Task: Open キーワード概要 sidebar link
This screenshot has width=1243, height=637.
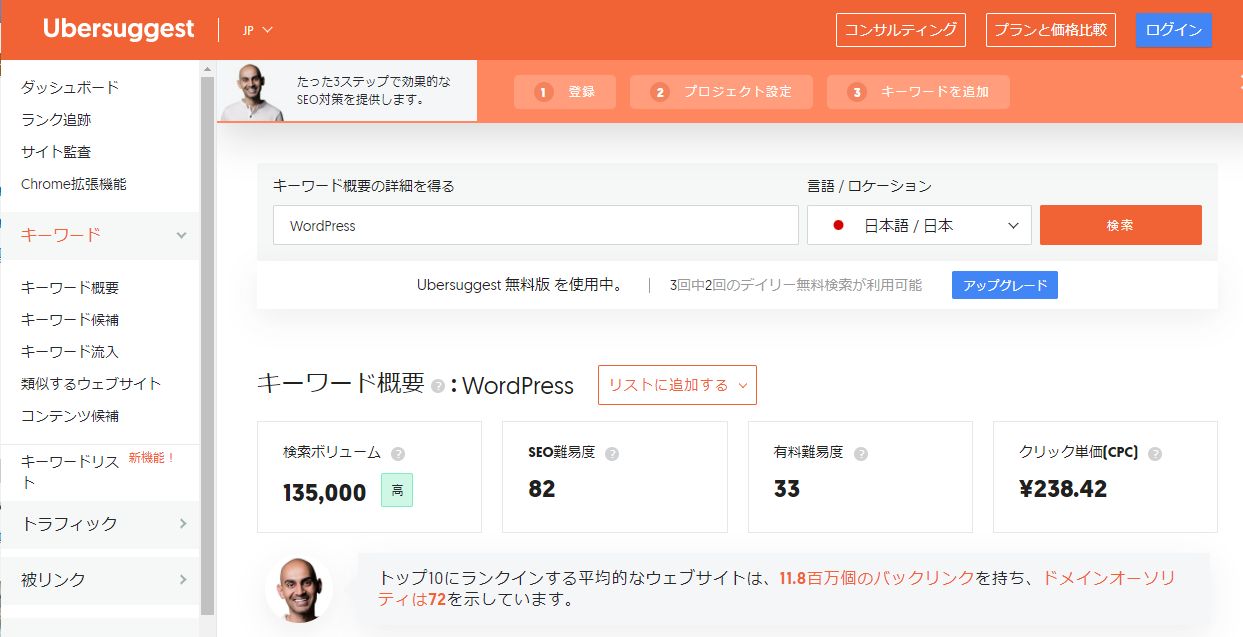Action: point(70,288)
